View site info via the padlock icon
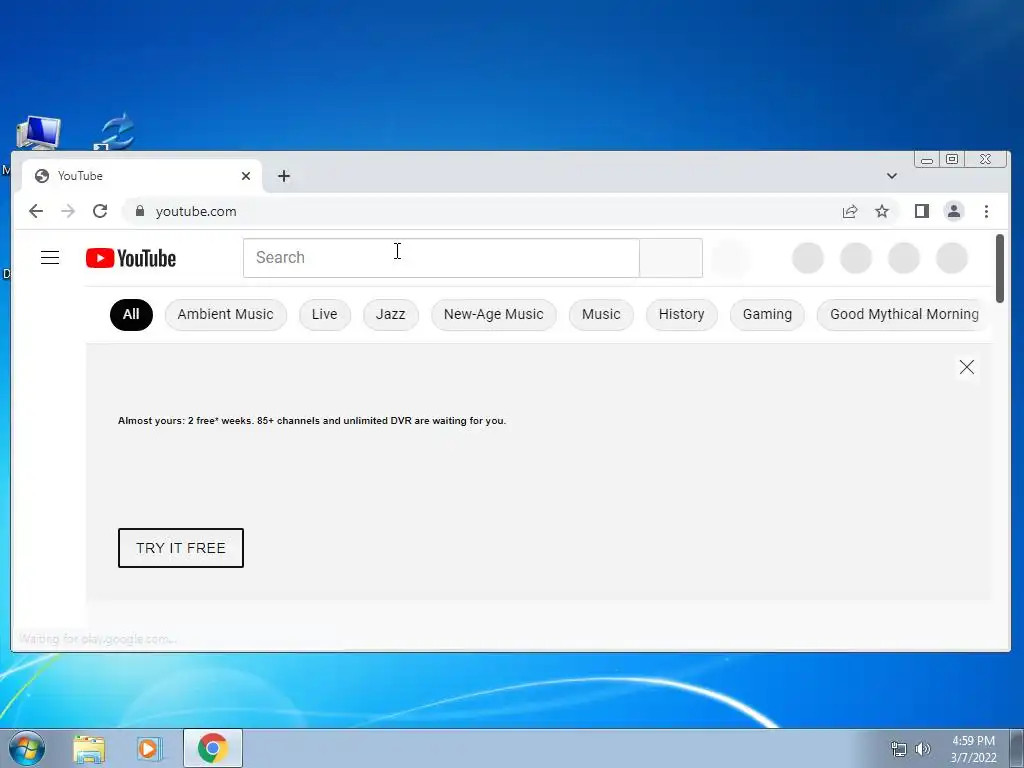The image size is (1024, 768). point(140,211)
